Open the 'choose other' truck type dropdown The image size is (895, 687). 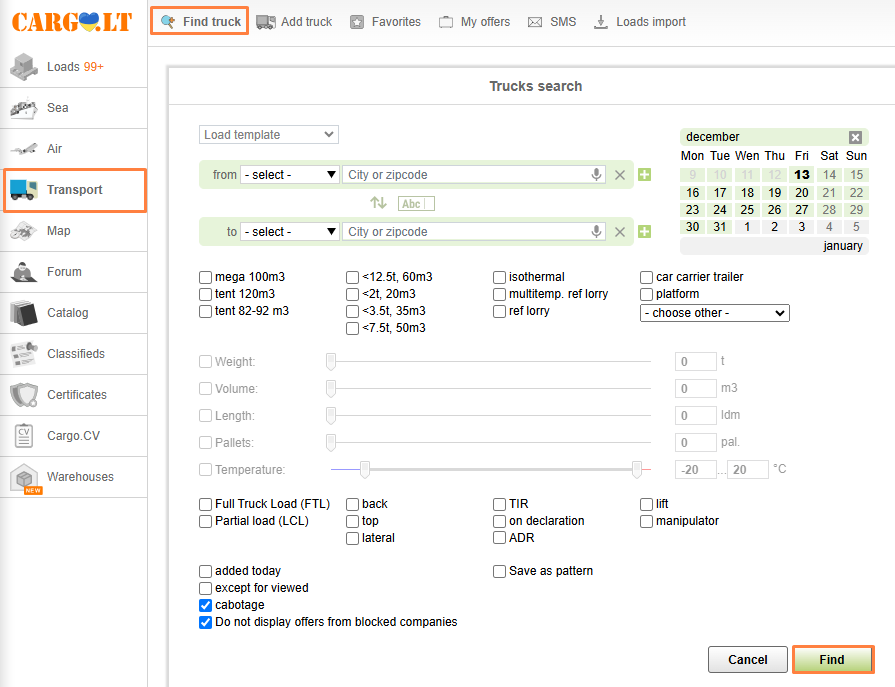714,313
